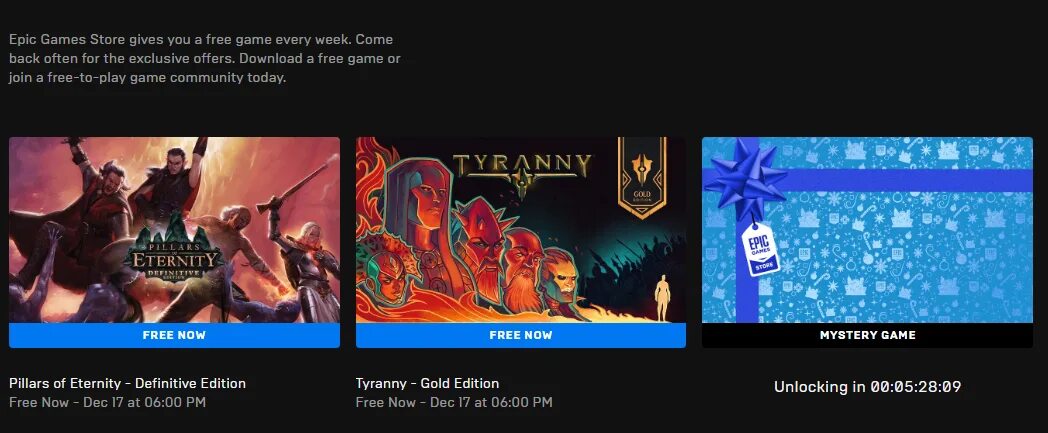
Task: Open the blue mystery gift box image
Action: click(x=867, y=230)
